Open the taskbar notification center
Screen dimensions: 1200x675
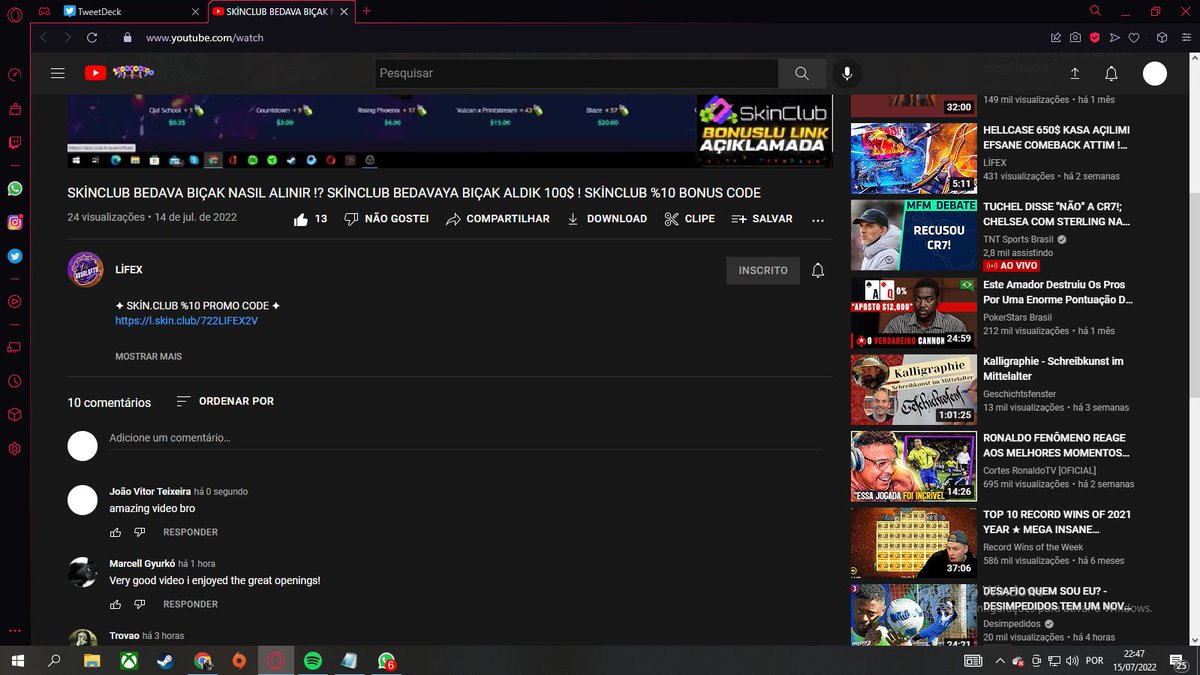[1180, 660]
